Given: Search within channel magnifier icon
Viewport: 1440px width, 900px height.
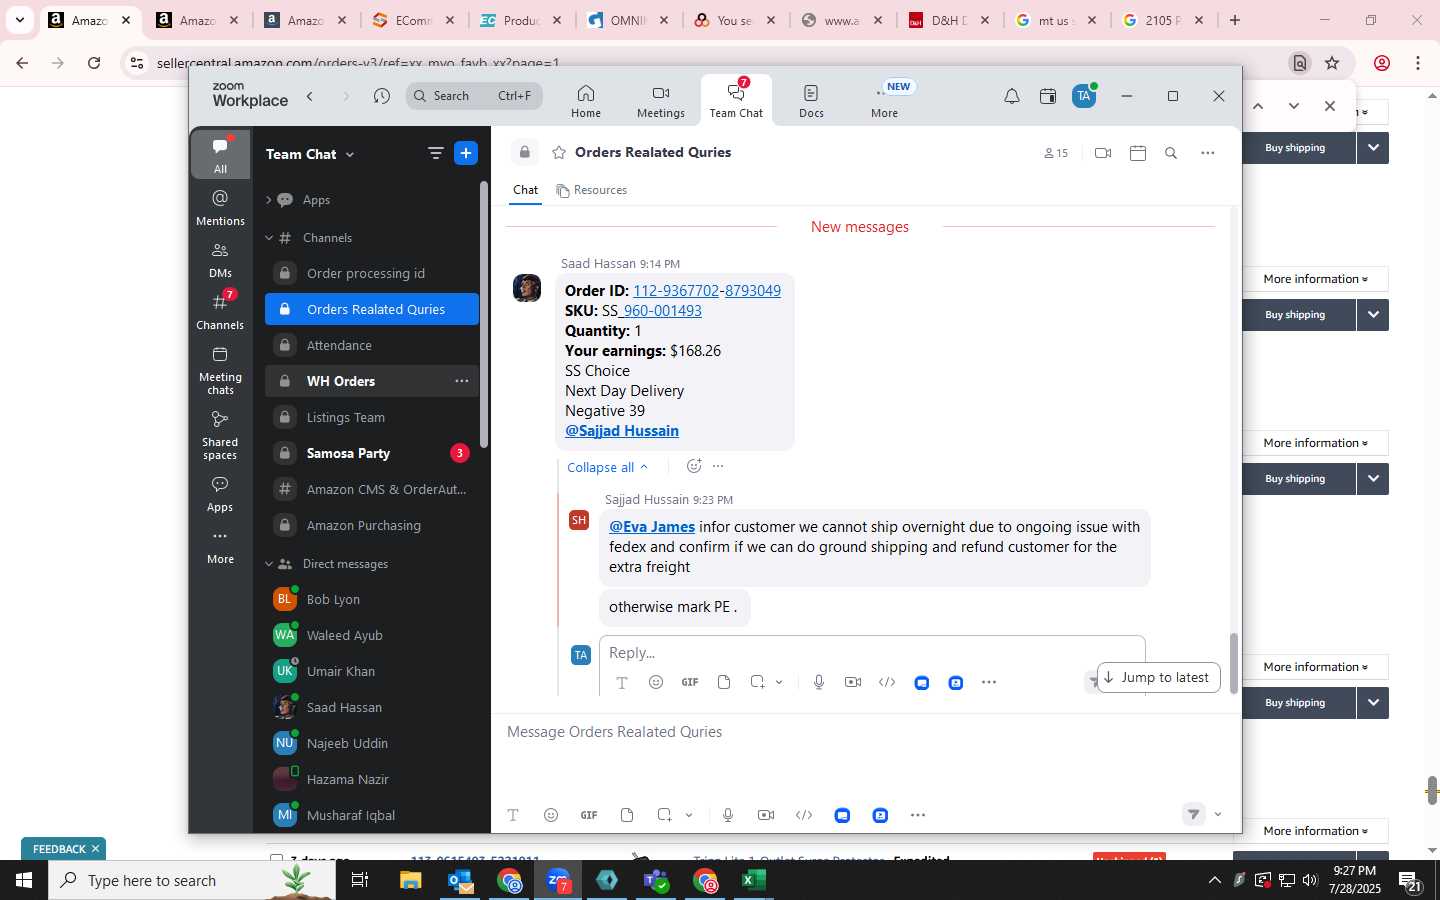Looking at the screenshot, I should point(1171,153).
